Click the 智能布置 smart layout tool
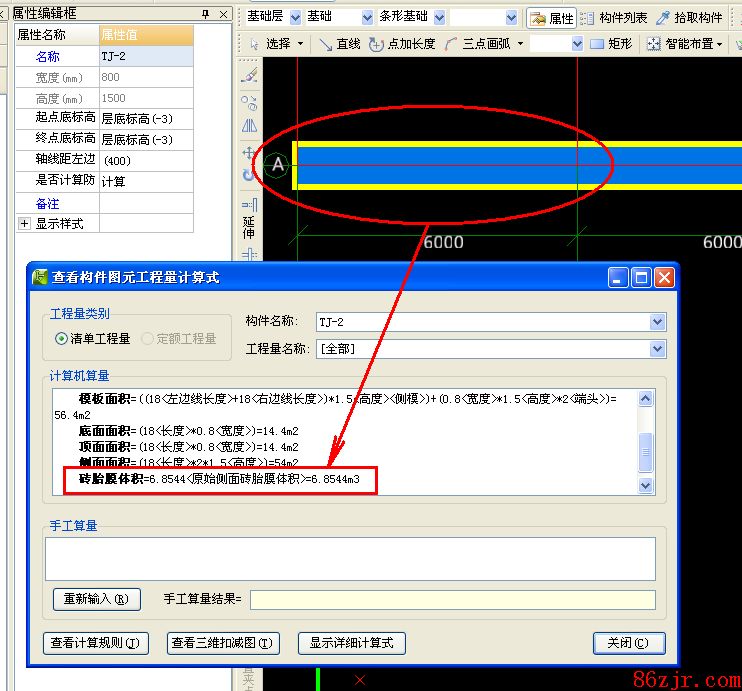742x691 pixels. [684, 44]
